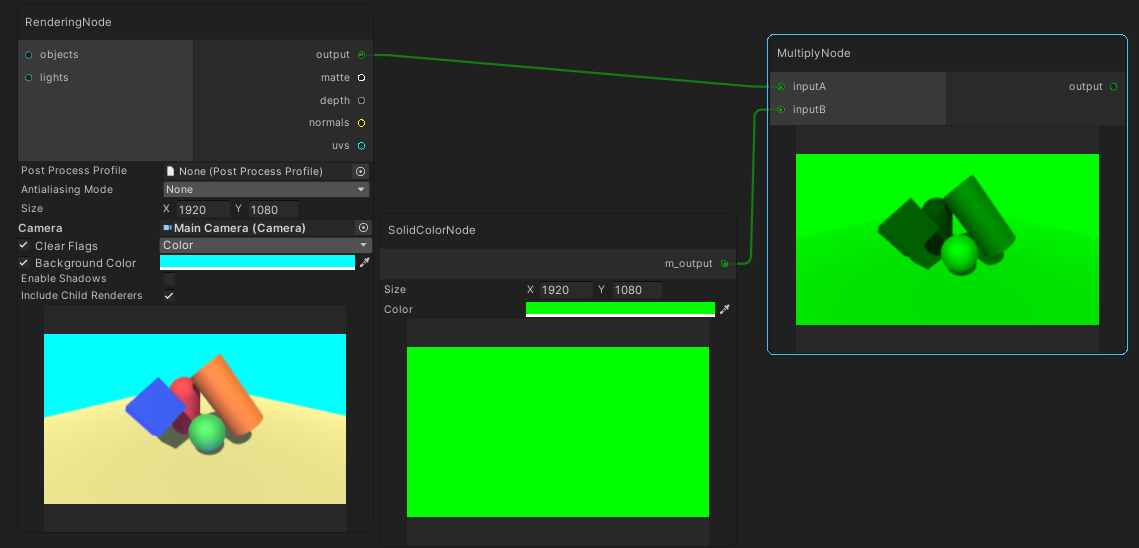Screen dimensions: 1139x548
Task: Click the RenderingNode Size X field
Action: coord(203,210)
